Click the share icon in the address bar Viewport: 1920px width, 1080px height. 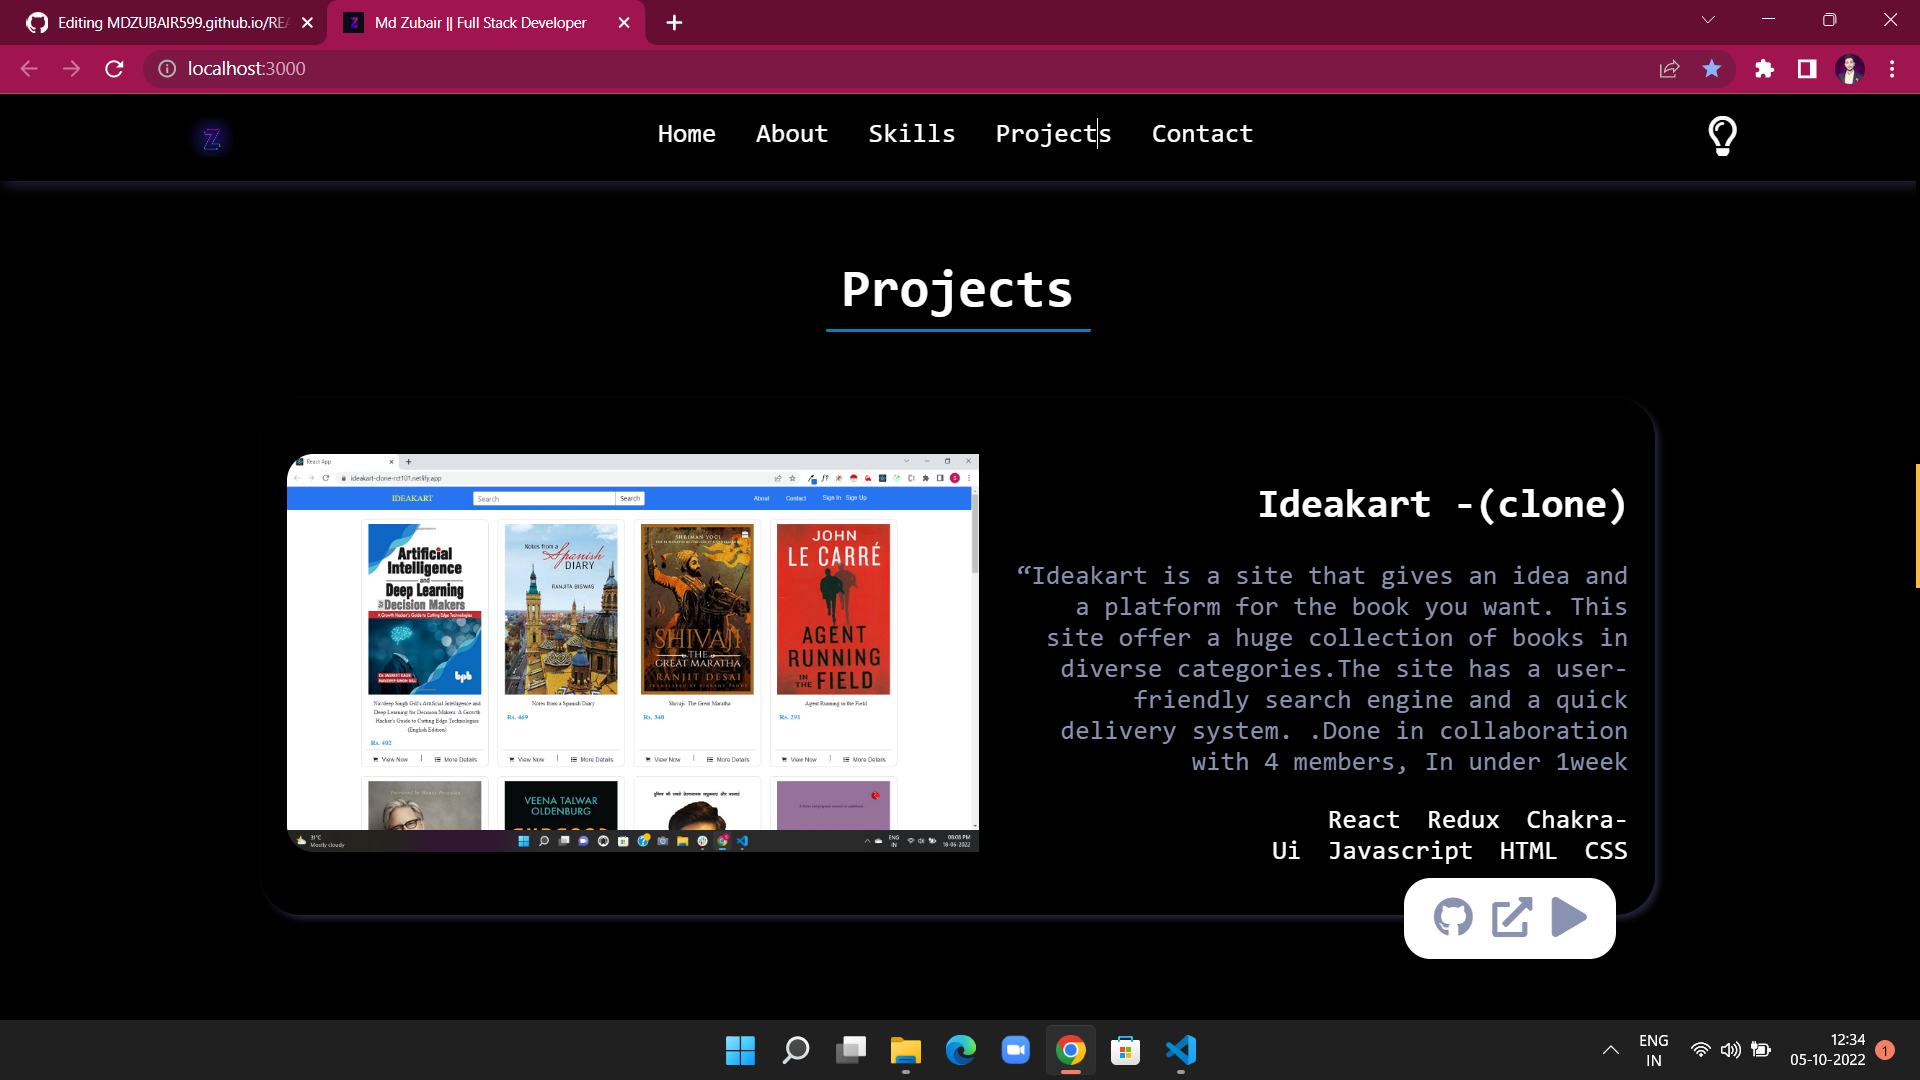tap(1669, 68)
